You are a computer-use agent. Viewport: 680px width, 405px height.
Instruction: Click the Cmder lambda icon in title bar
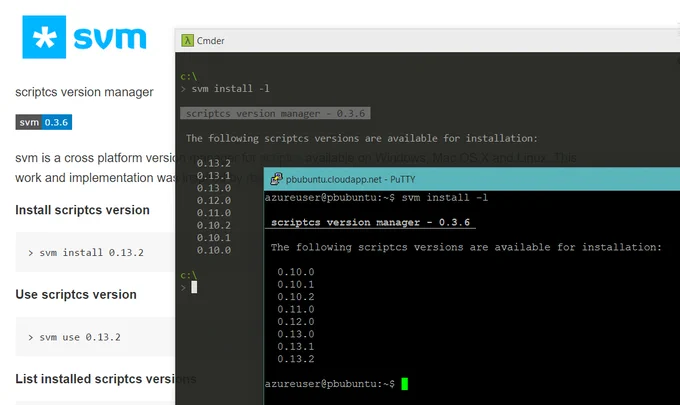pos(187,41)
